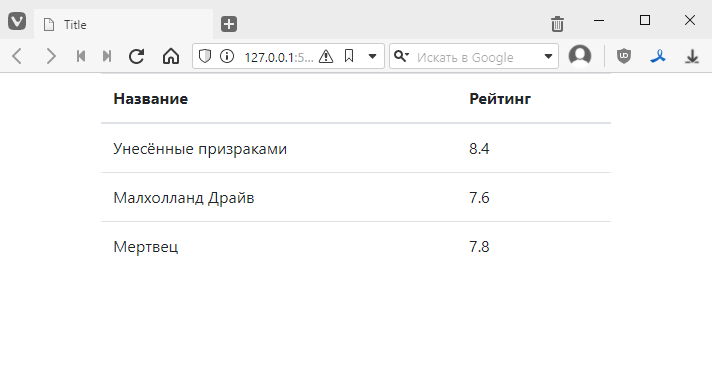The width and height of the screenshot is (712, 367).
Task: Open the search history dropdown arrow
Action: [x=548, y=56]
